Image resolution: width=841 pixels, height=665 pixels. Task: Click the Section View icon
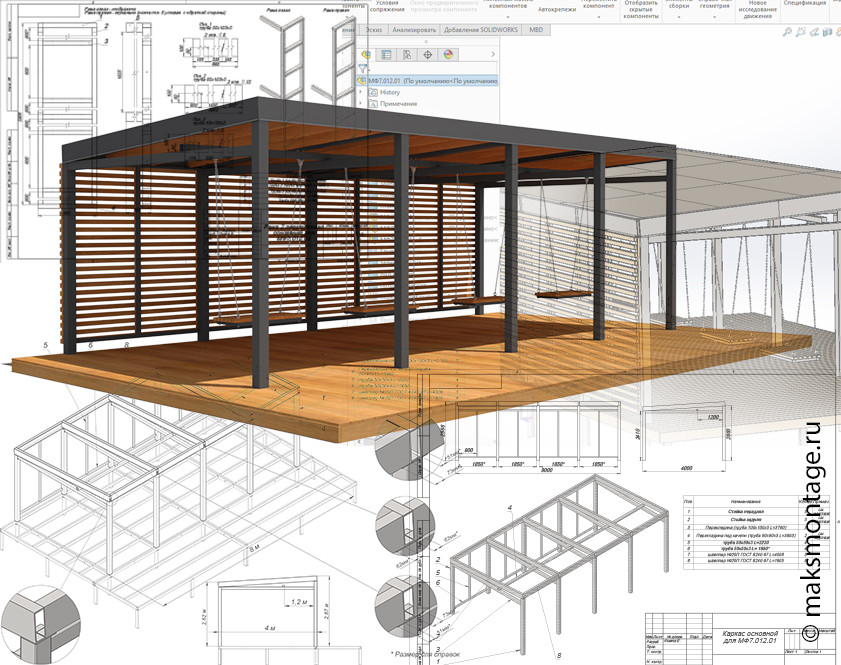[829, 32]
